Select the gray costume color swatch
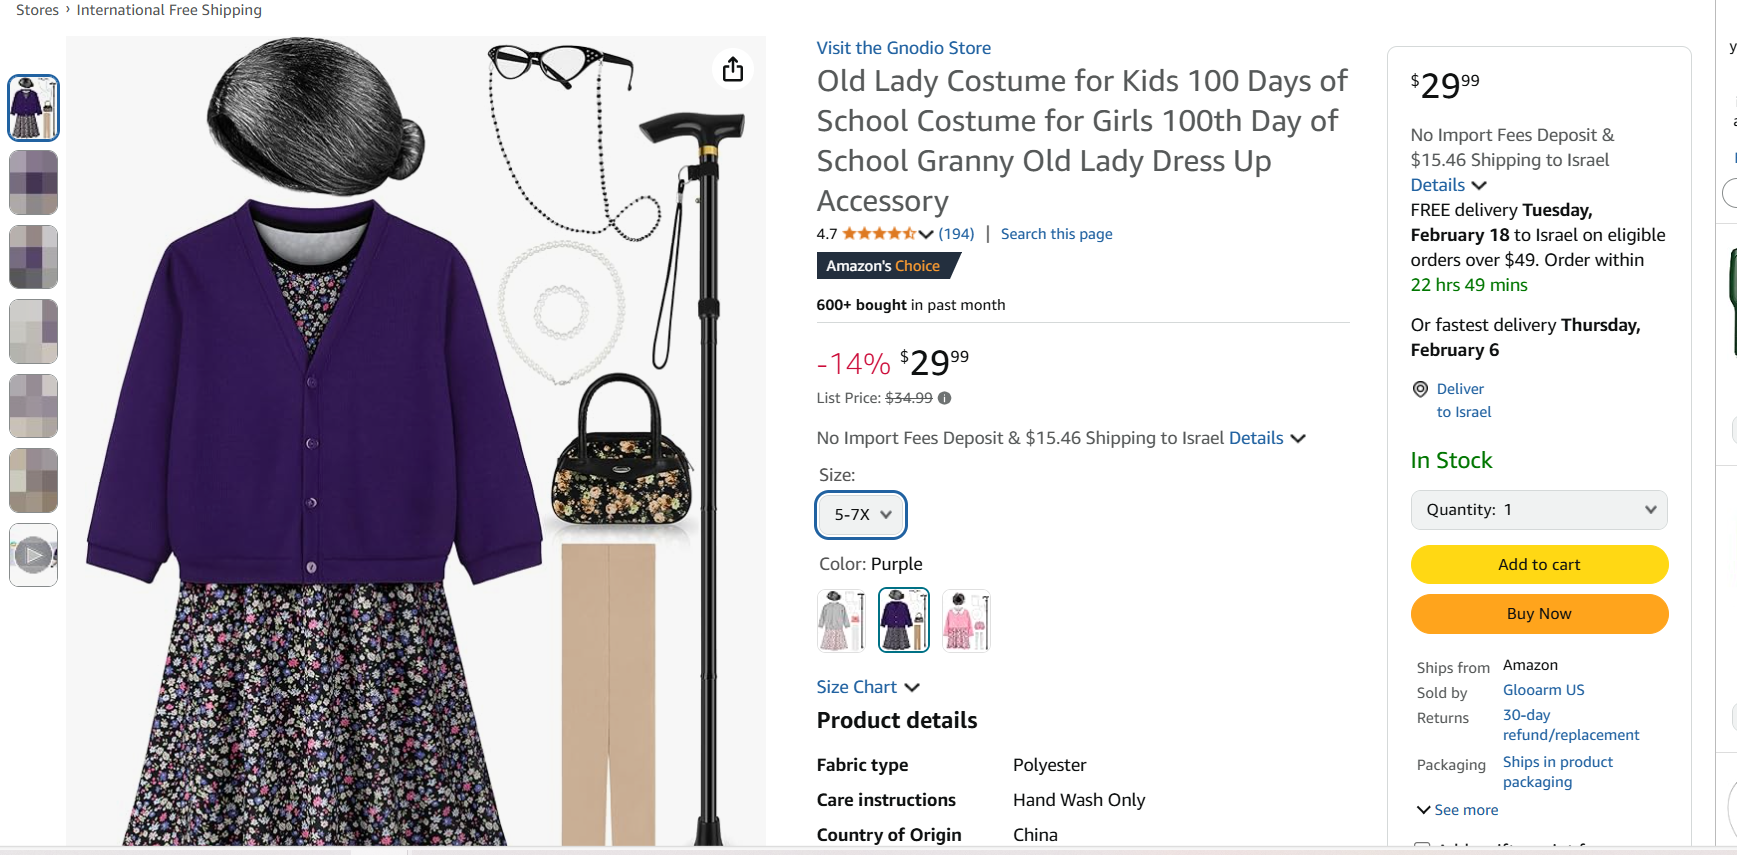Viewport: 1737px width, 855px height. pos(841,620)
